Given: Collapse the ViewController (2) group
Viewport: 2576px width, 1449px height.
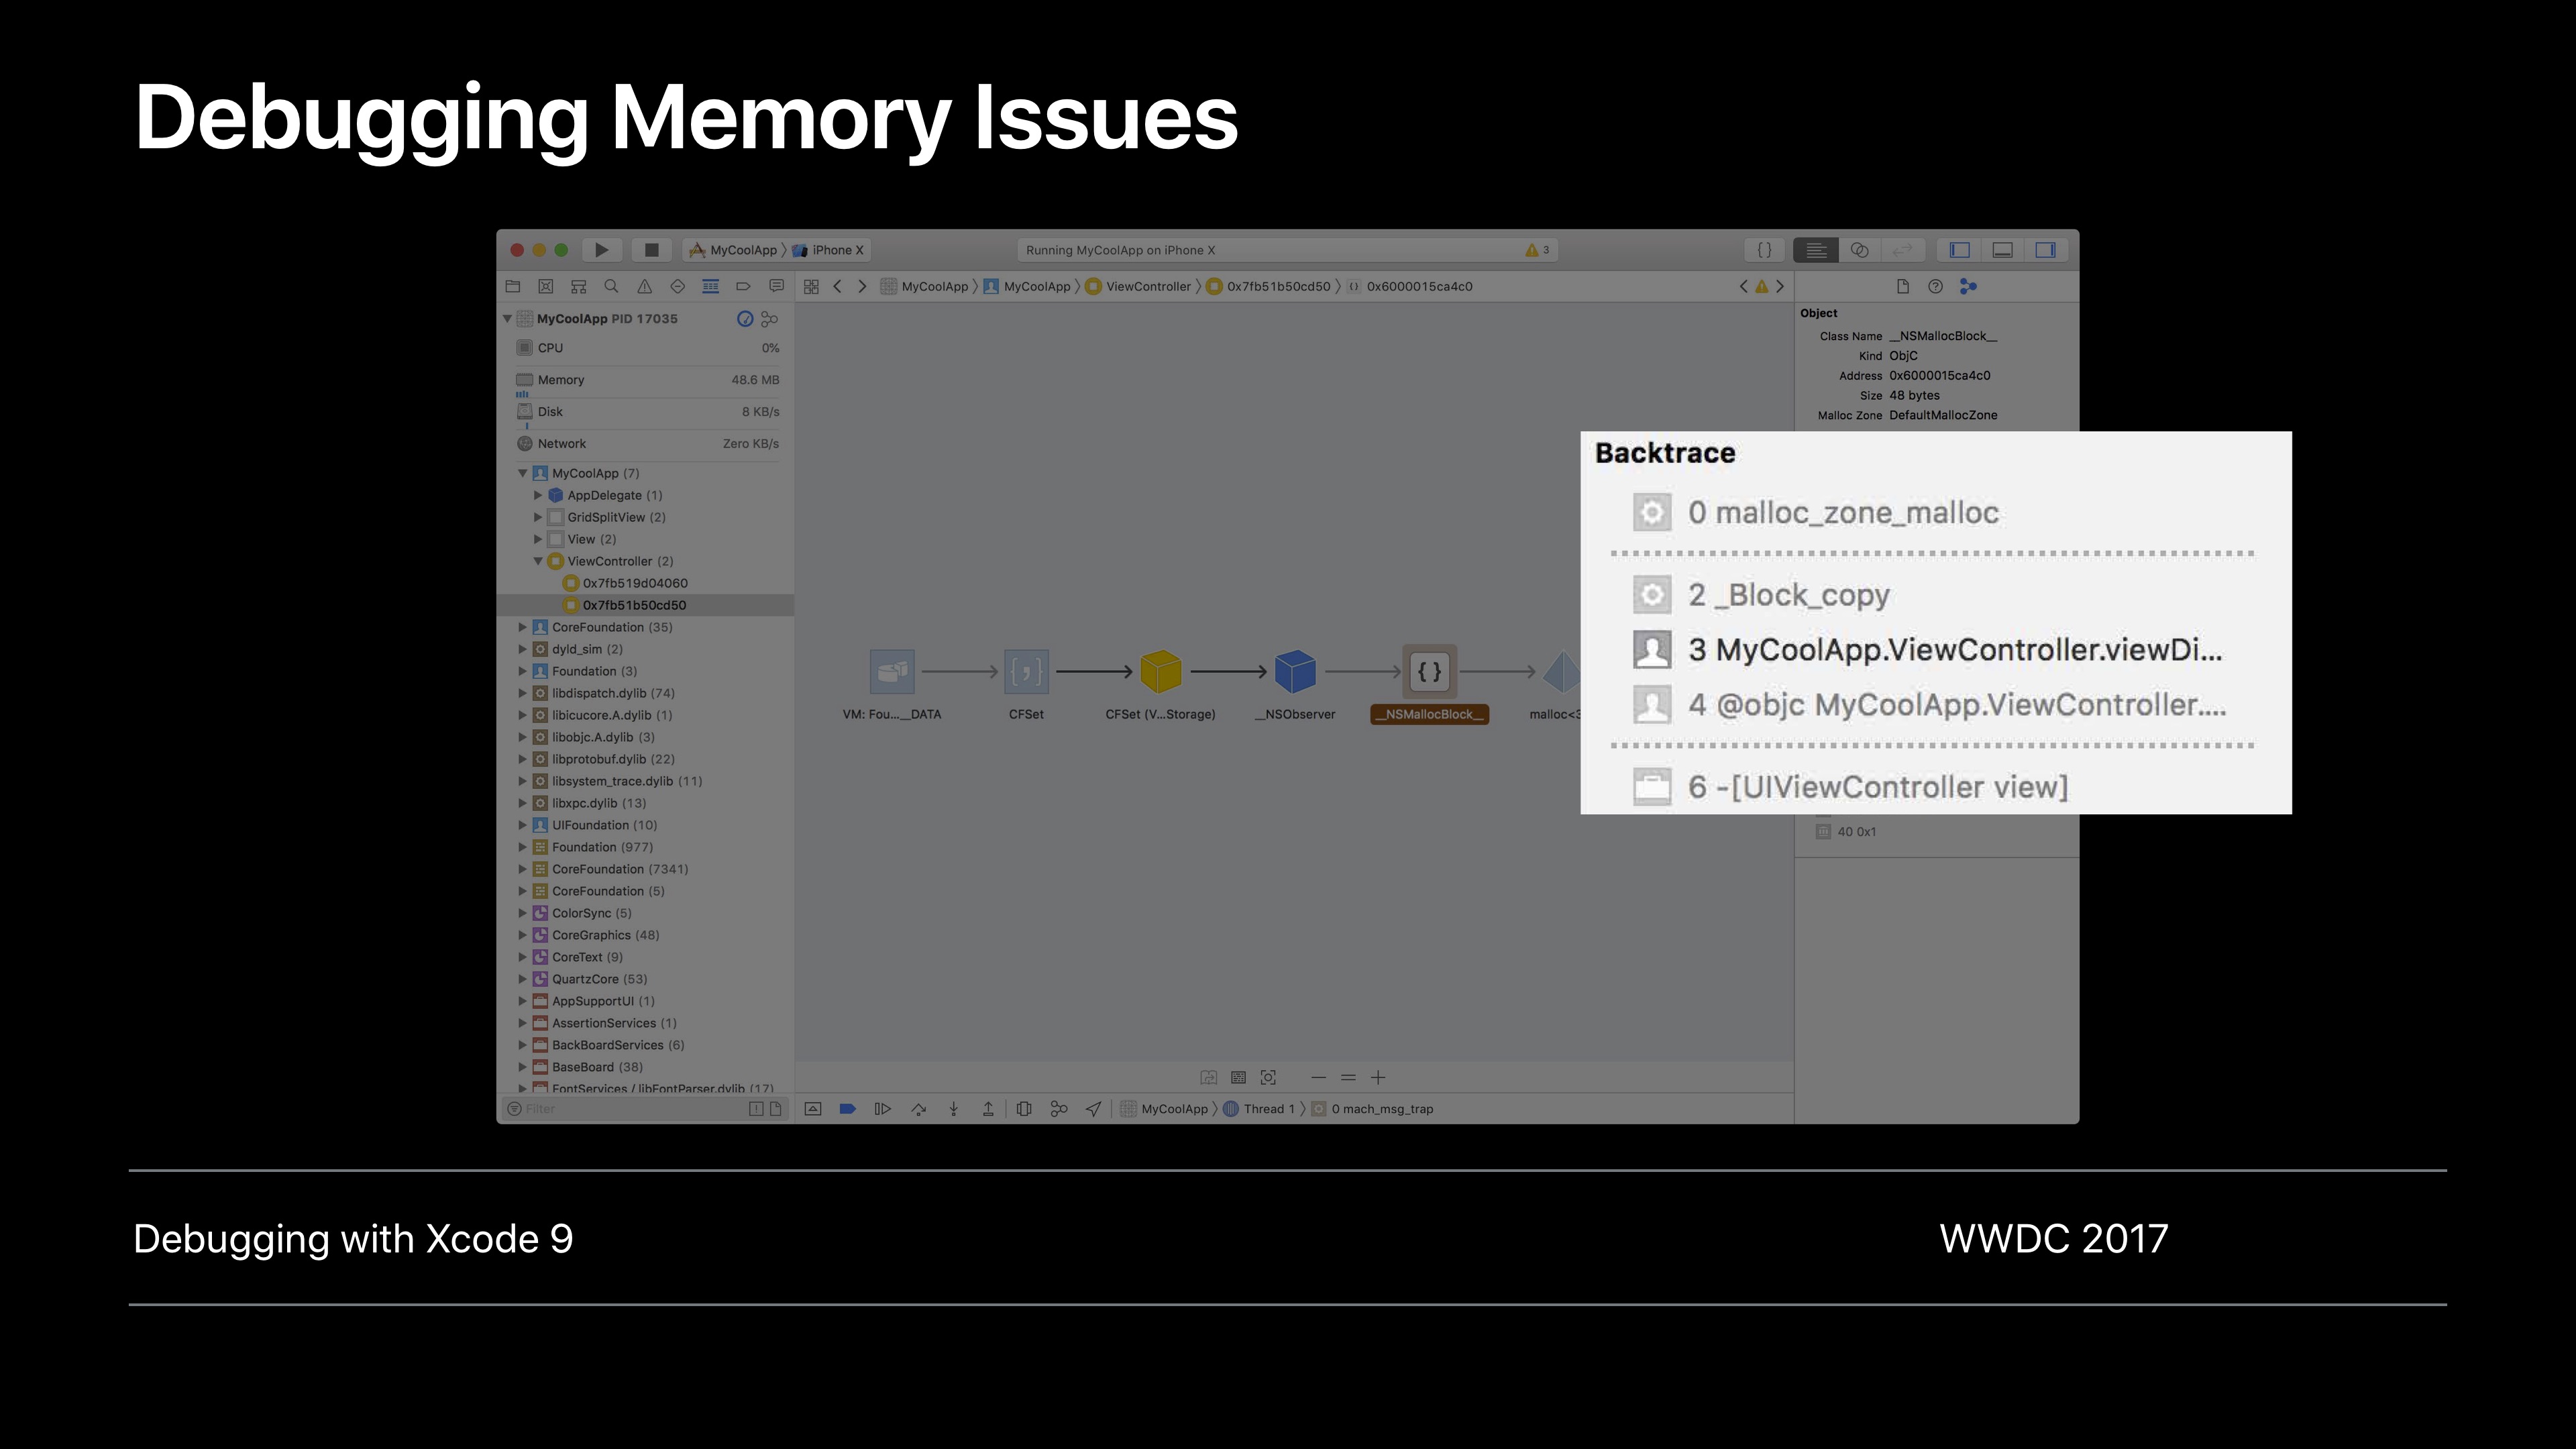Looking at the screenshot, I should (538, 561).
